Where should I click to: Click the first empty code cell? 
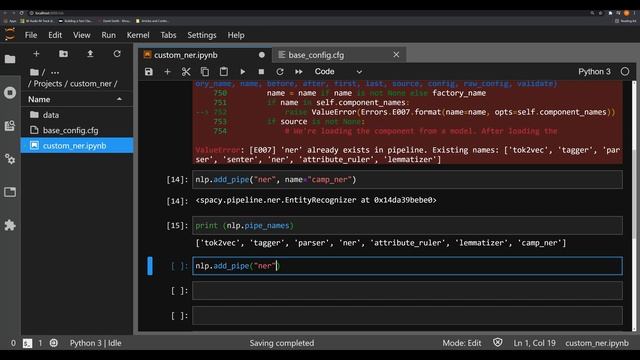tap(407, 291)
